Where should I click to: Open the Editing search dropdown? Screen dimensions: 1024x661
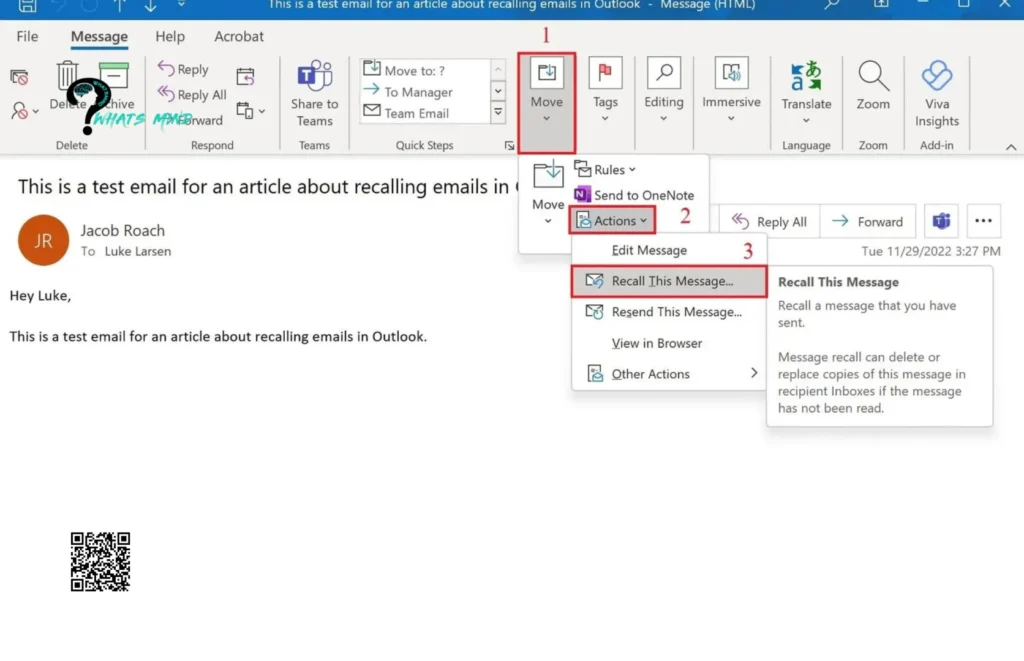pos(664,91)
